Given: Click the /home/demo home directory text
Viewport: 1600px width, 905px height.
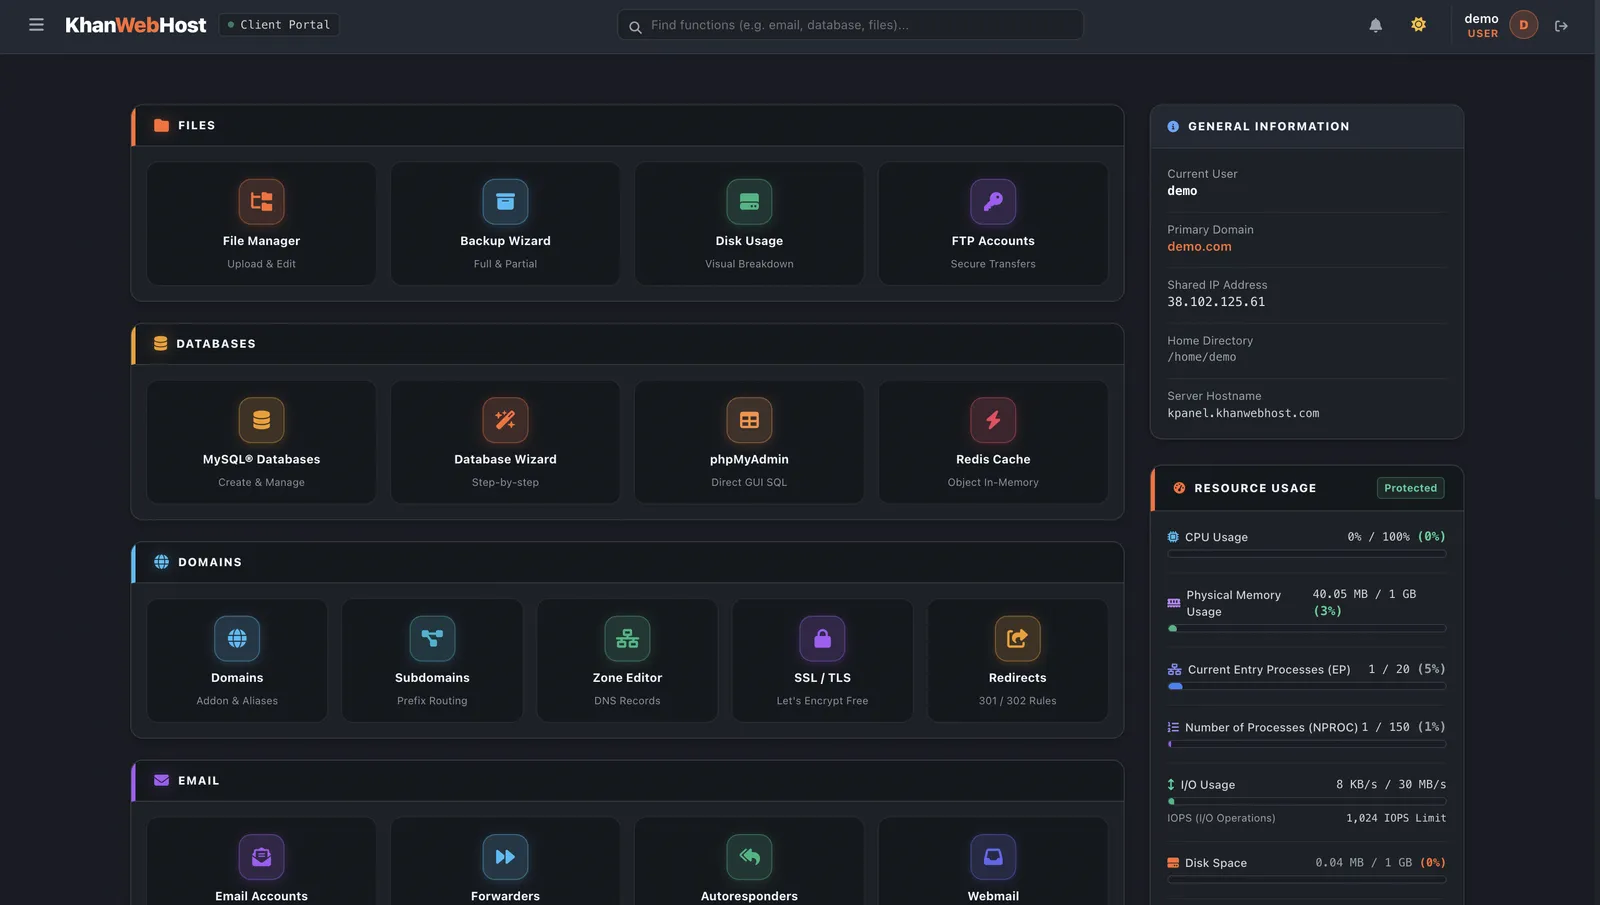Looking at the screenshot, I should pos(1201,357).
